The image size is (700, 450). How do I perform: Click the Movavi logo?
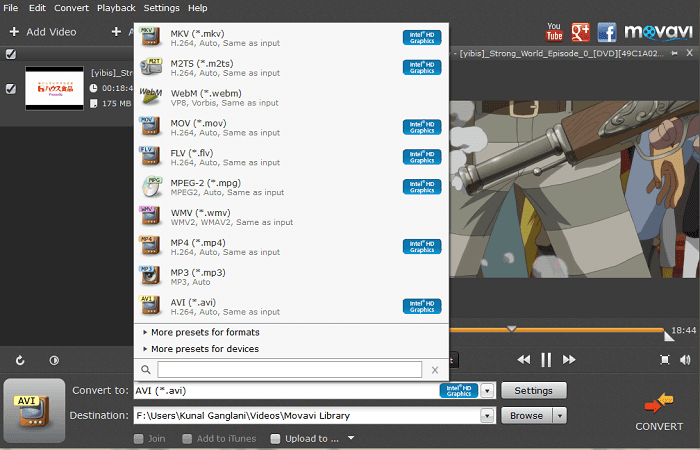tap(658, 32)
